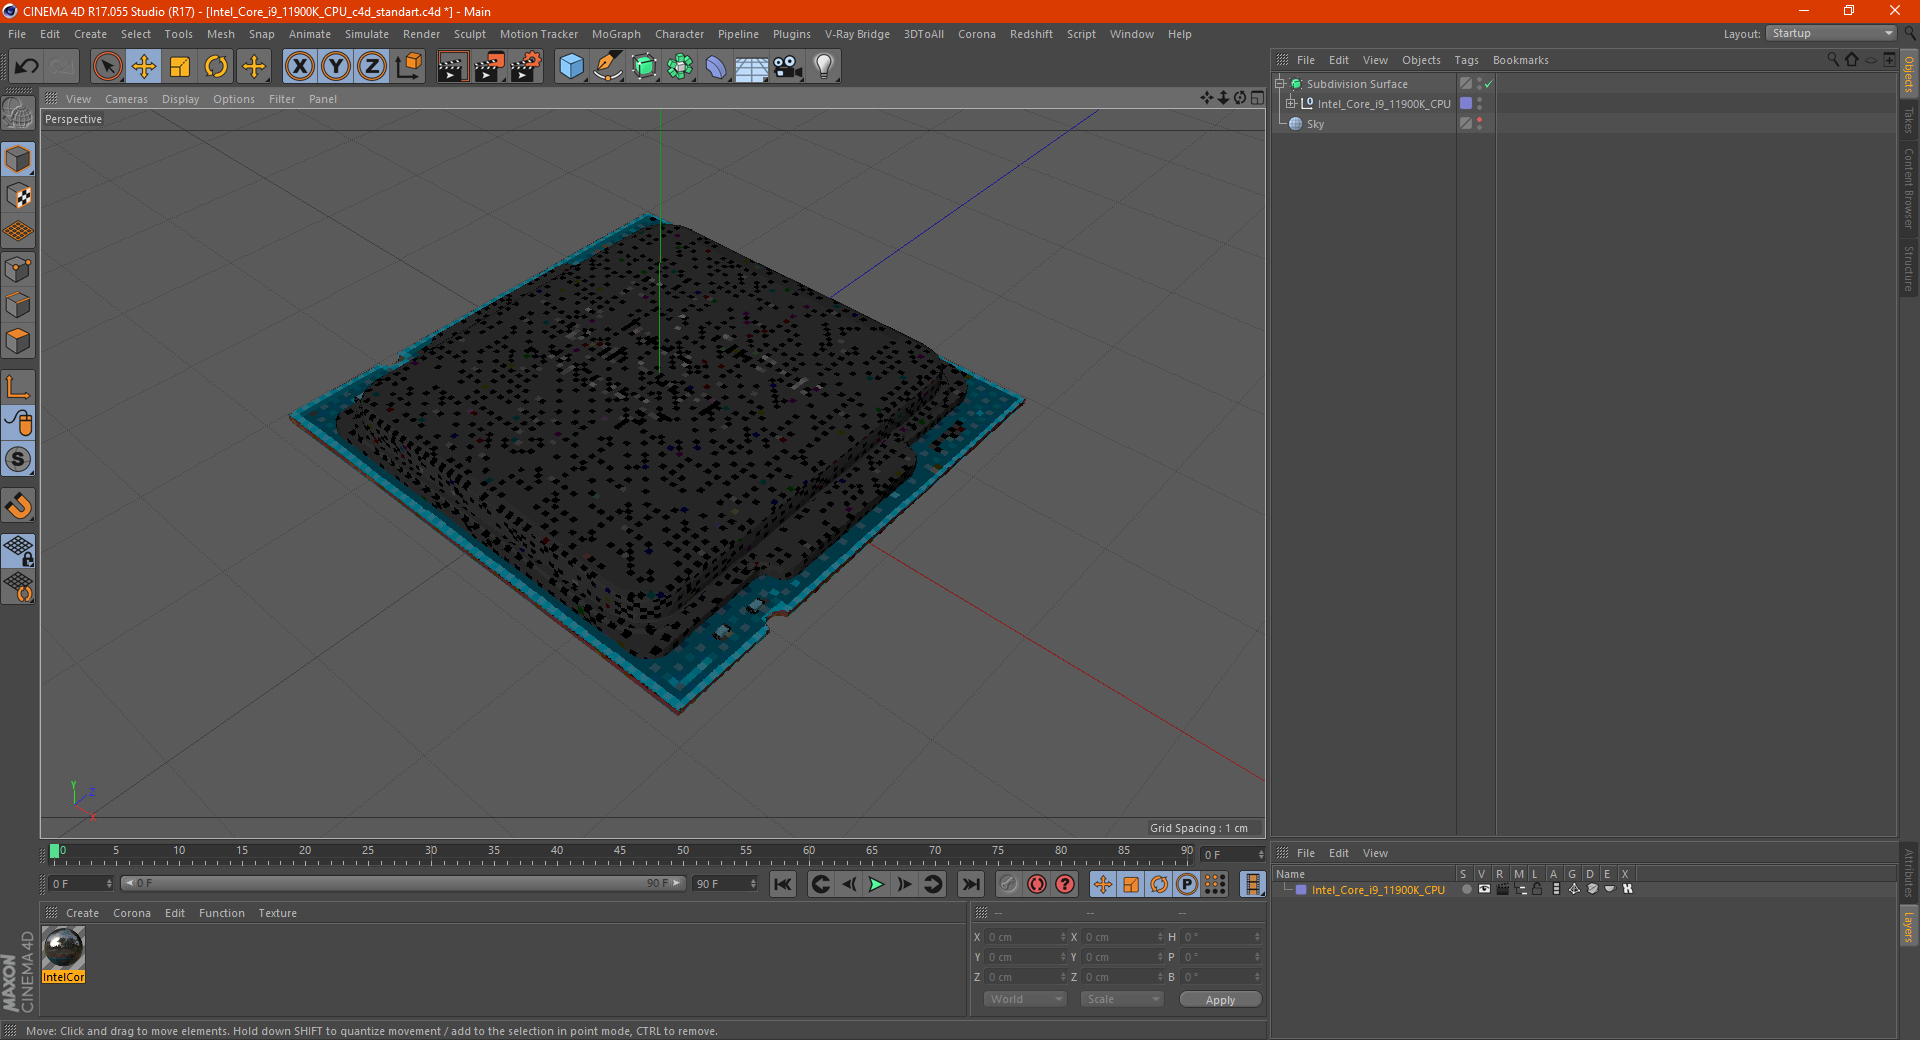Render view with clapperboard icon

pos(452,67)
